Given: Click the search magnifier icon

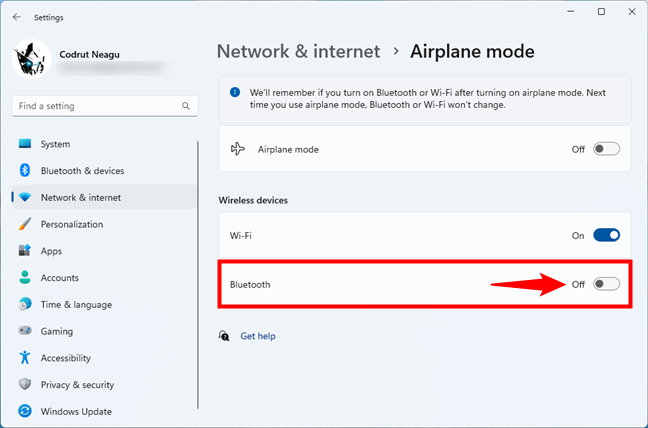Looking at the screenshot, I should click(x=186, y=106).
